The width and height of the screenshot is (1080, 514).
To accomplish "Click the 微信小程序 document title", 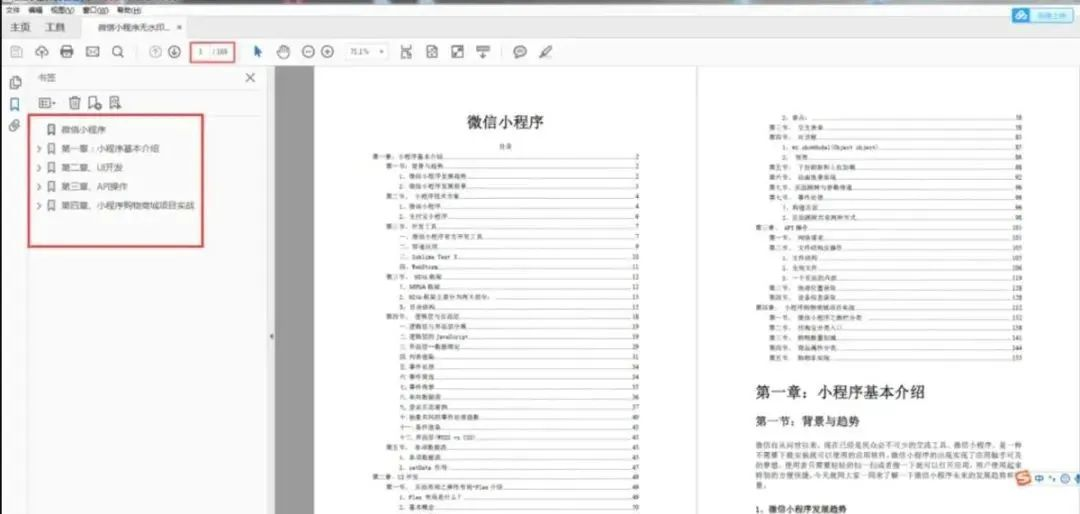I will tap(506, 123).
